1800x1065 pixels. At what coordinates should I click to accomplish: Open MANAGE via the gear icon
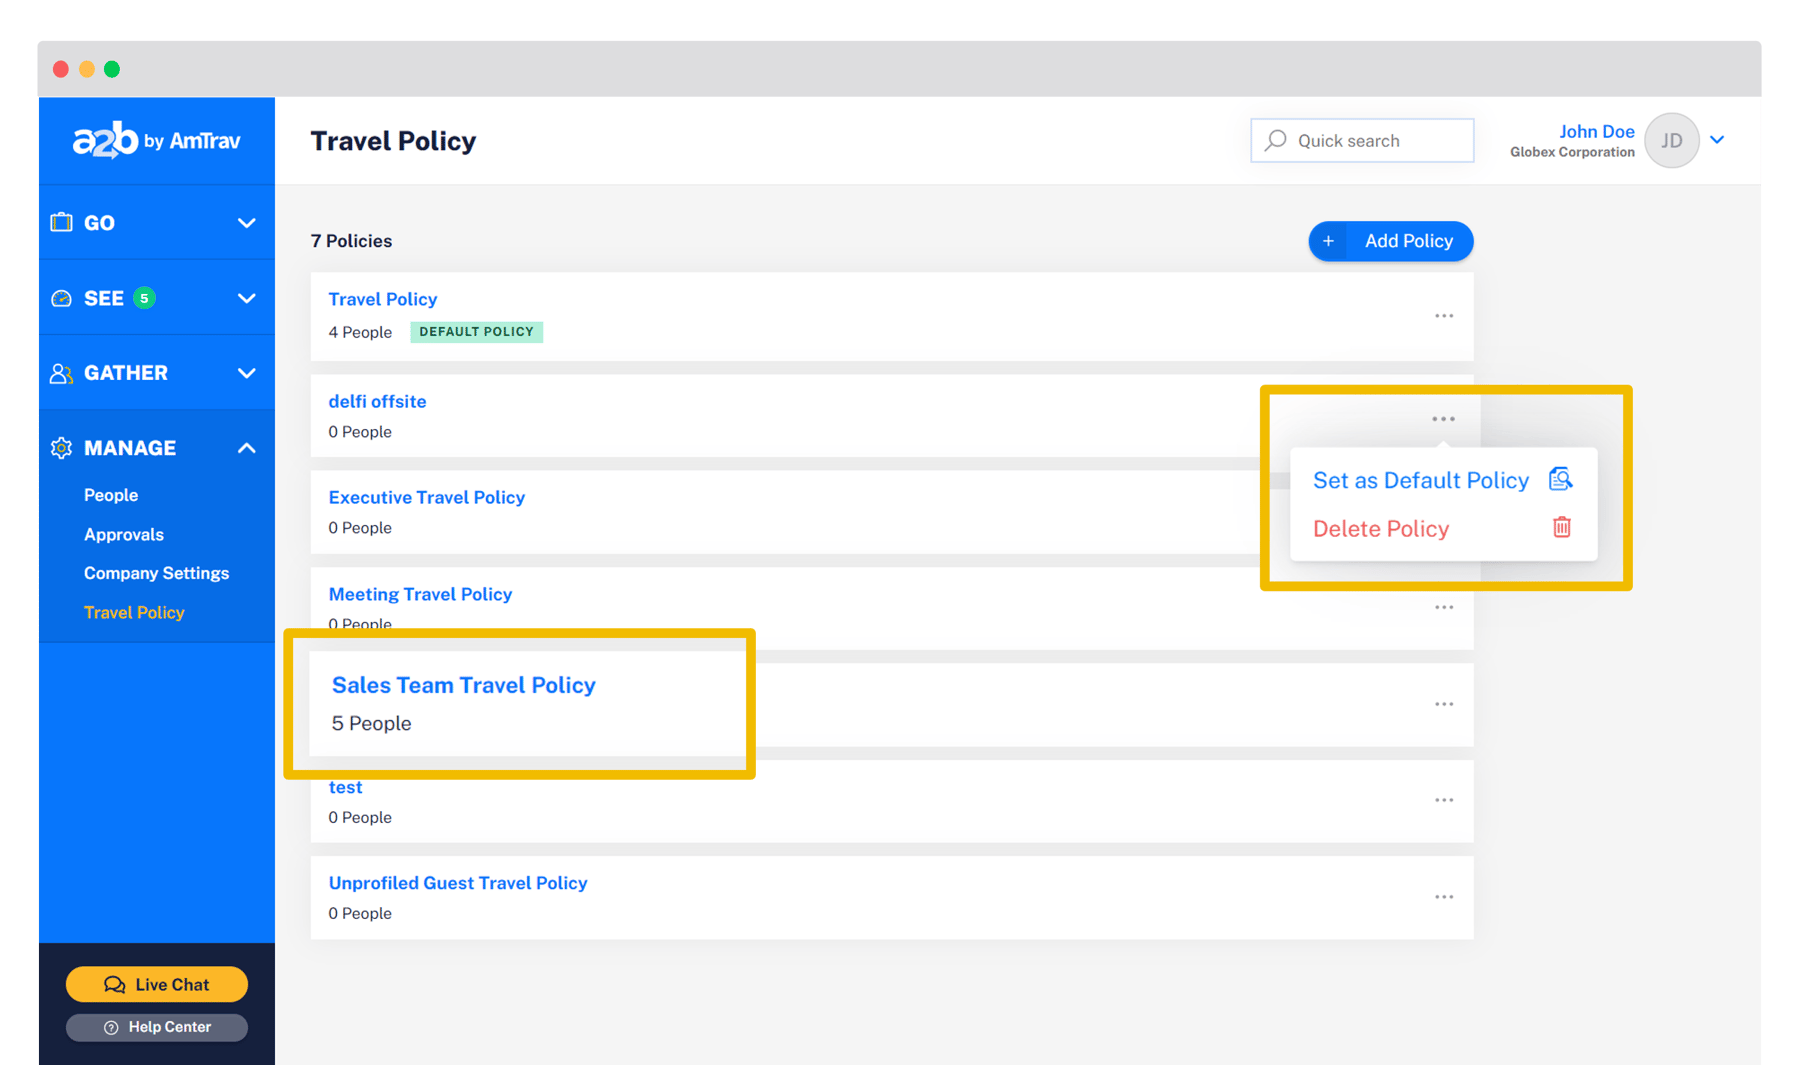(62, 447)
